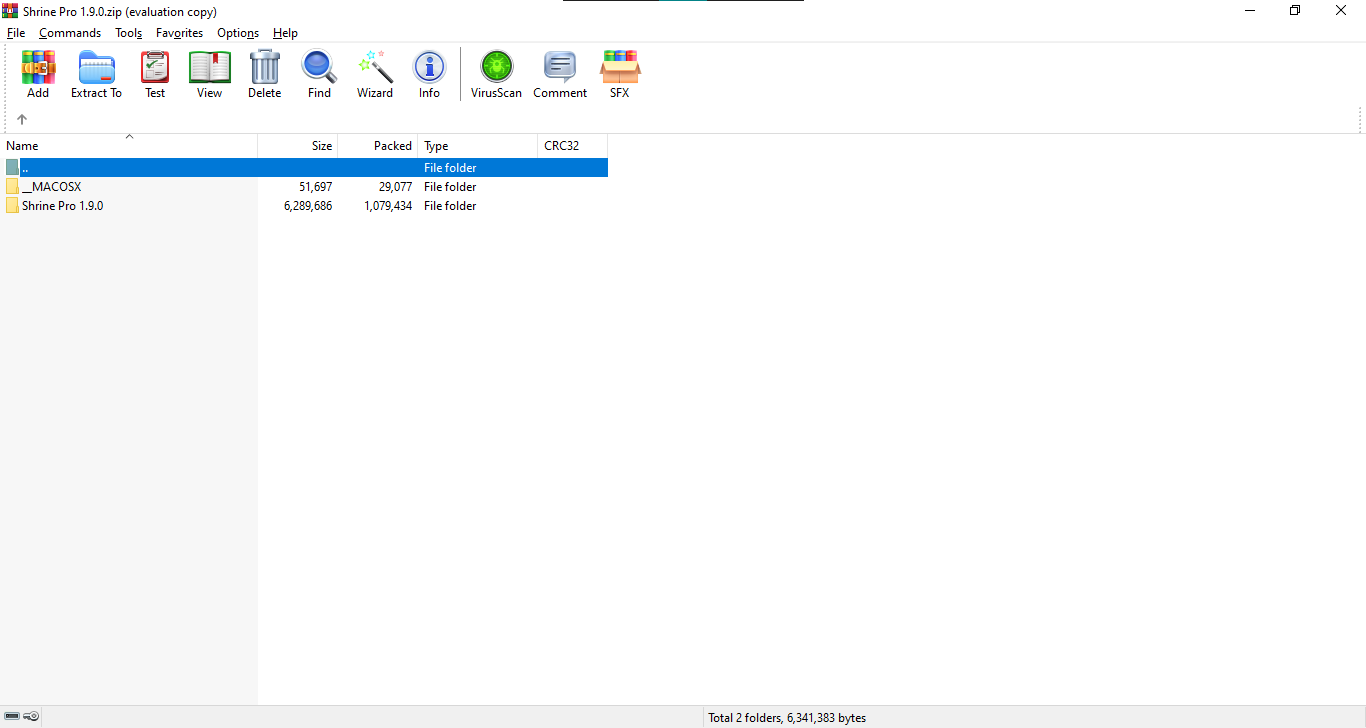Open the Tools menu

tap(129, 33)
